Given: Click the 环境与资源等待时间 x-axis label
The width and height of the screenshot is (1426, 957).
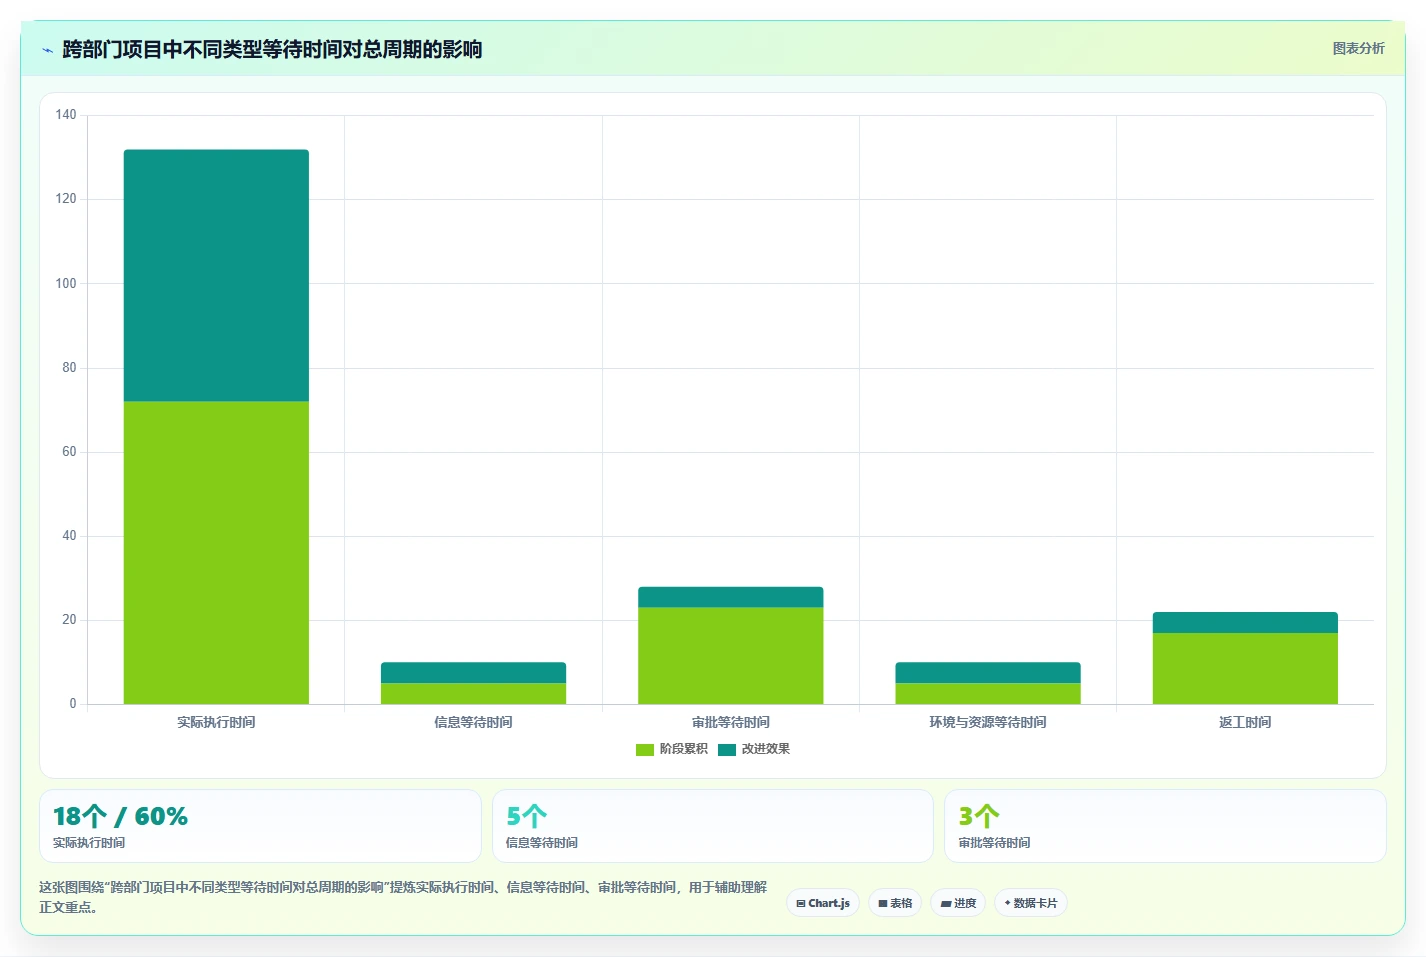Looking at the screenshot, I should click(988, 722).
